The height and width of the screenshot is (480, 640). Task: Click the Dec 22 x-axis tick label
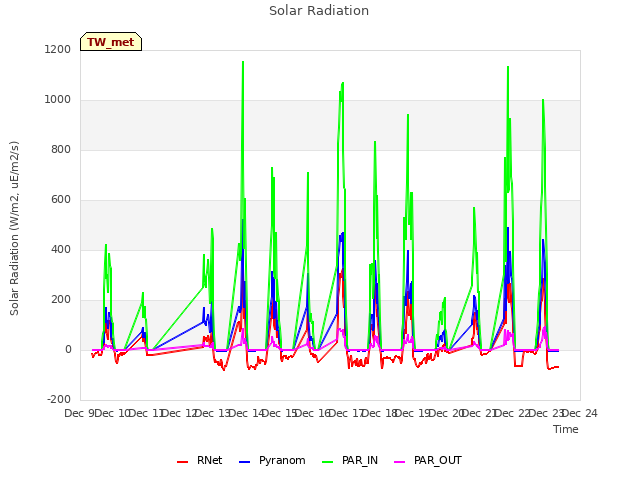pyautogui.click(x=513, y=413)
